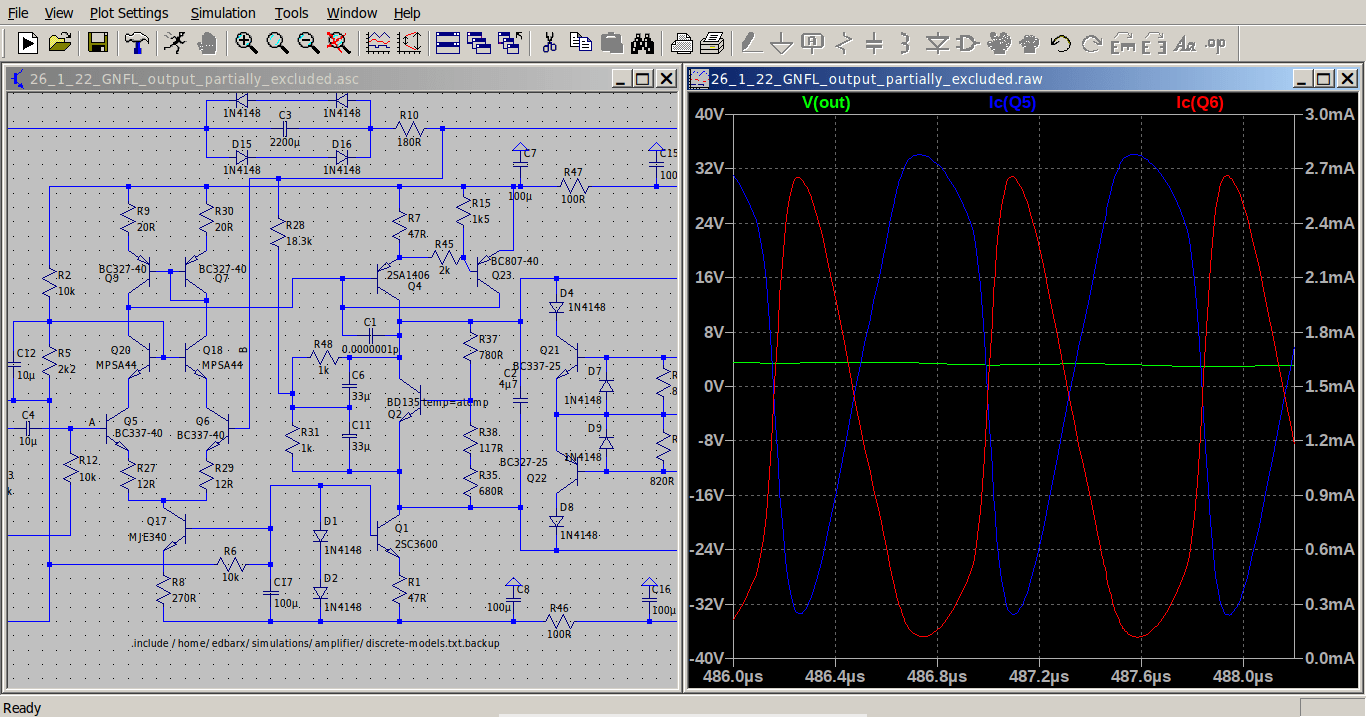Click the C3 2200µ capacitor label

[x=285, y=141]
